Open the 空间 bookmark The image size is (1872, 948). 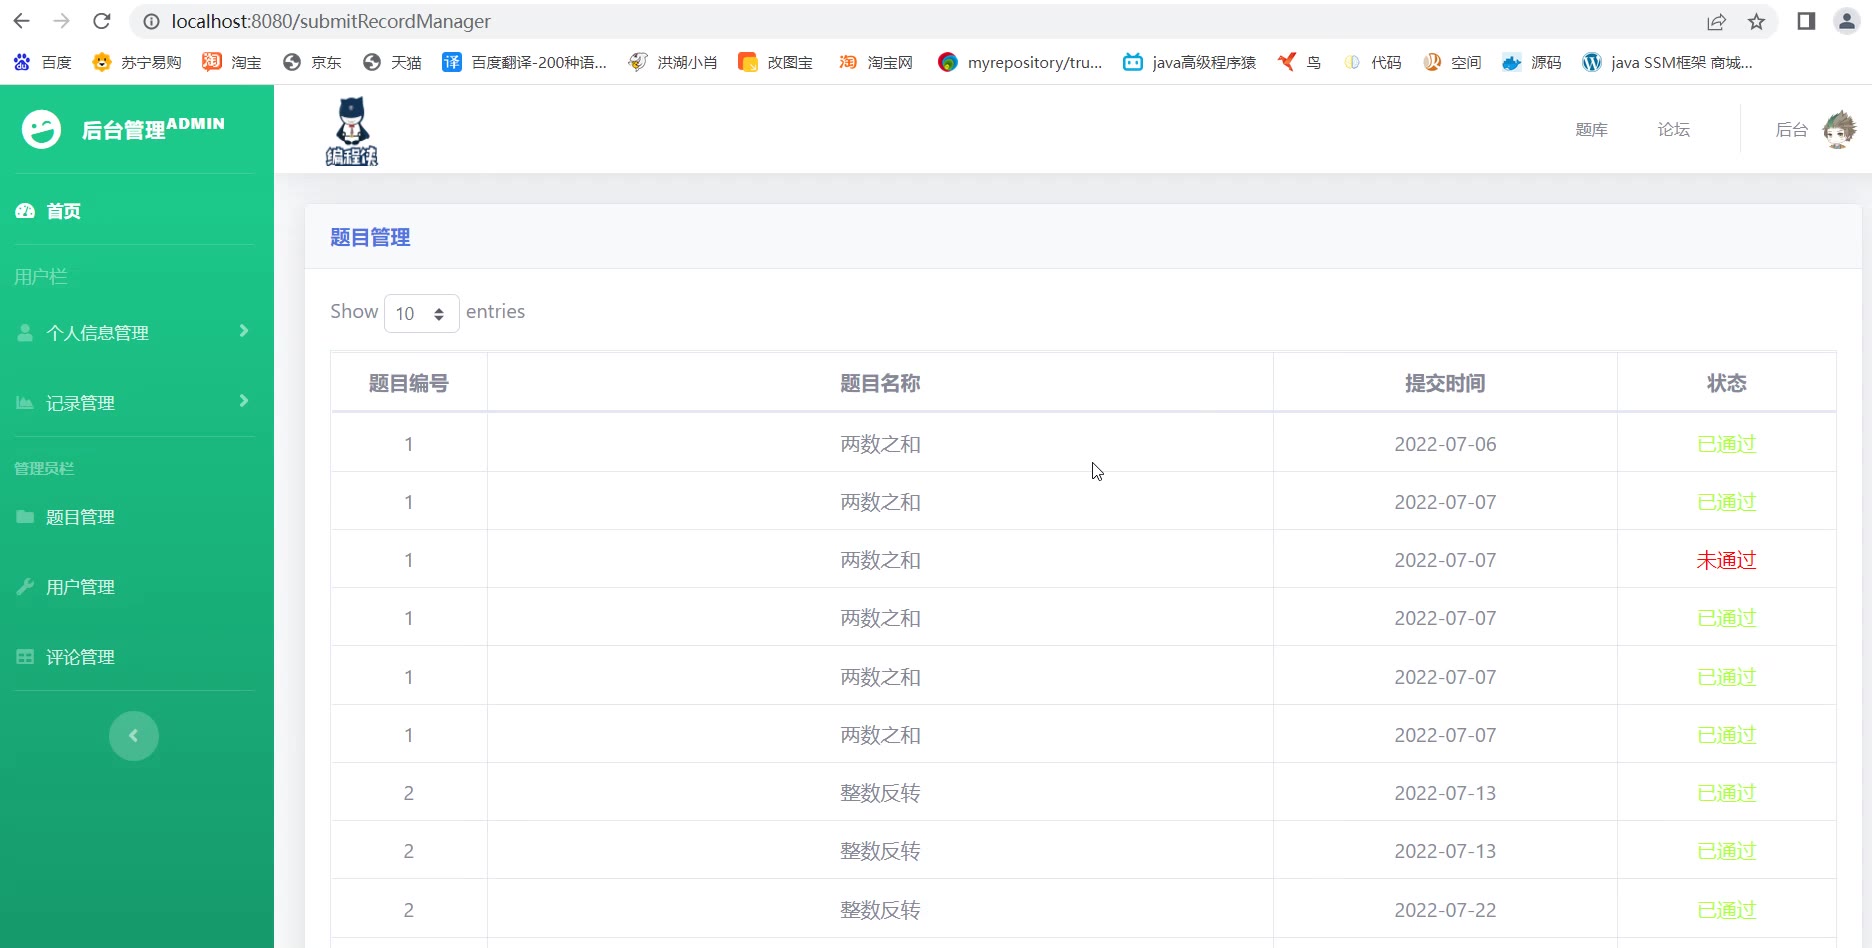point(1452,62)
